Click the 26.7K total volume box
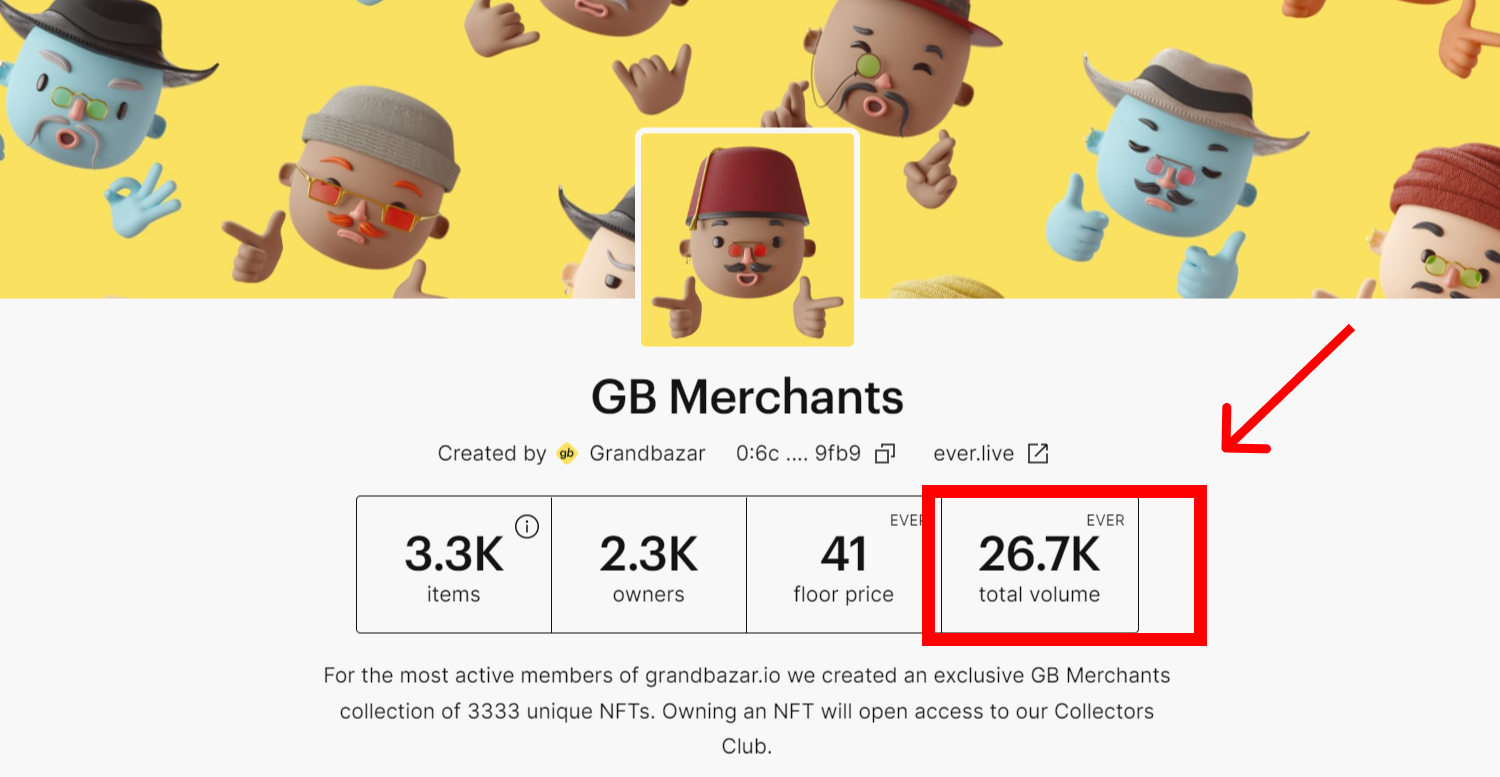The width and height of the screenshot is (1500, 777). point(1040,565)
